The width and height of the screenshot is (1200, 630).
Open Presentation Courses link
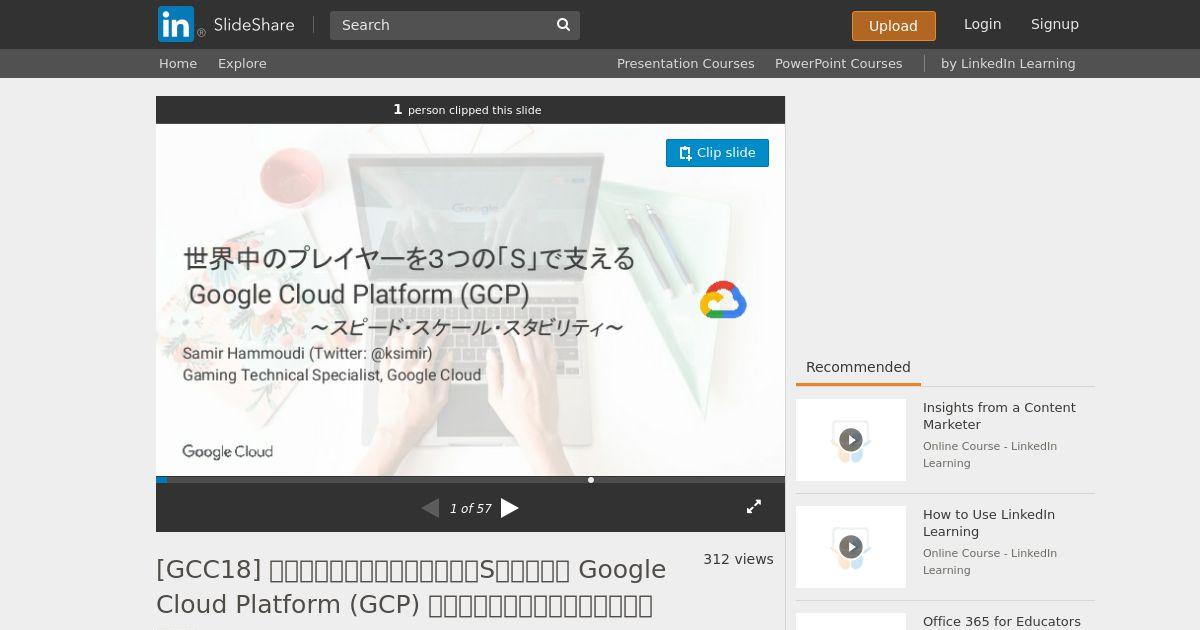coord(685,63)
